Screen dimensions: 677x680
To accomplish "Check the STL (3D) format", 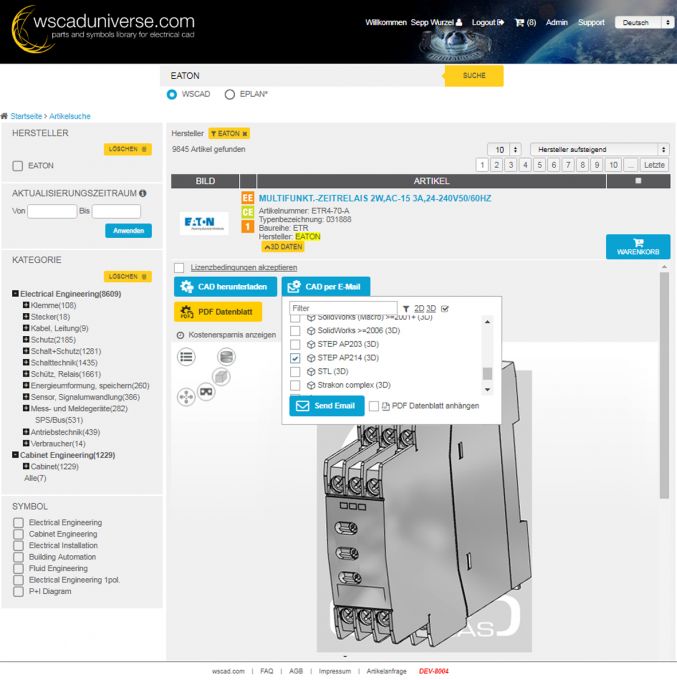I will [295, 372].
